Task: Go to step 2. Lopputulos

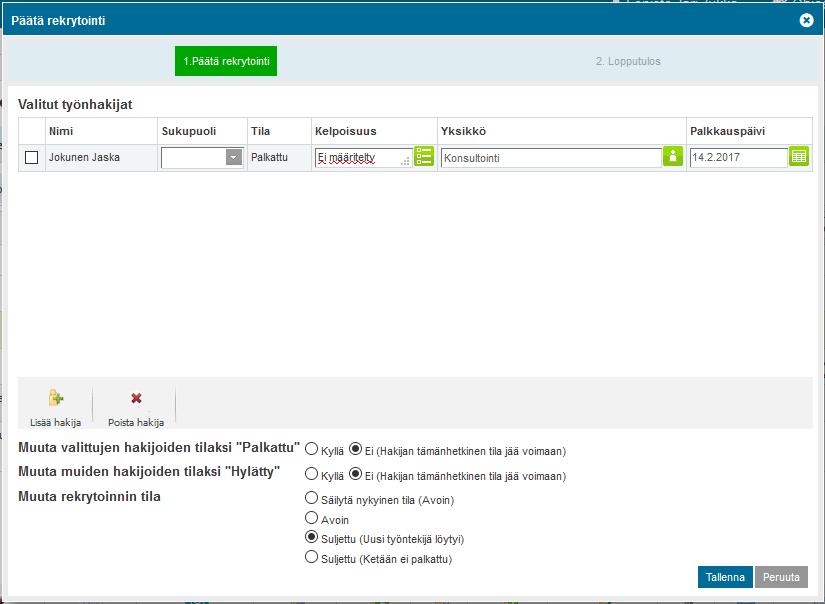Action: (628, 61)
